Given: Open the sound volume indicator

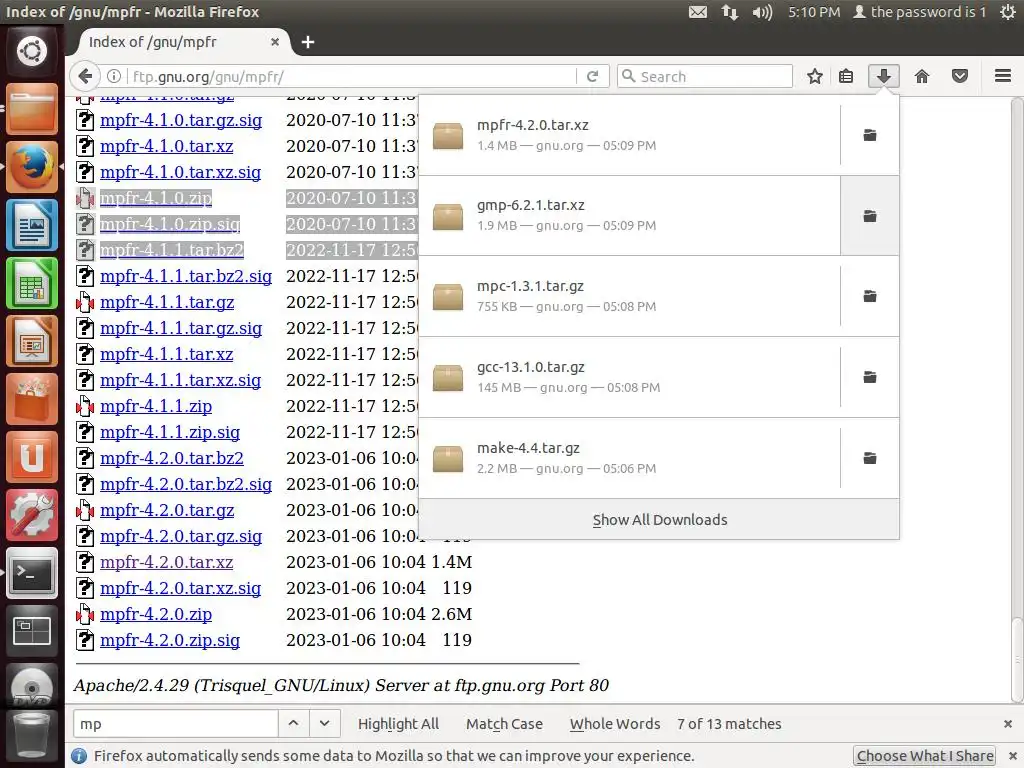Looking at the screenshot, I should (761, 12).
